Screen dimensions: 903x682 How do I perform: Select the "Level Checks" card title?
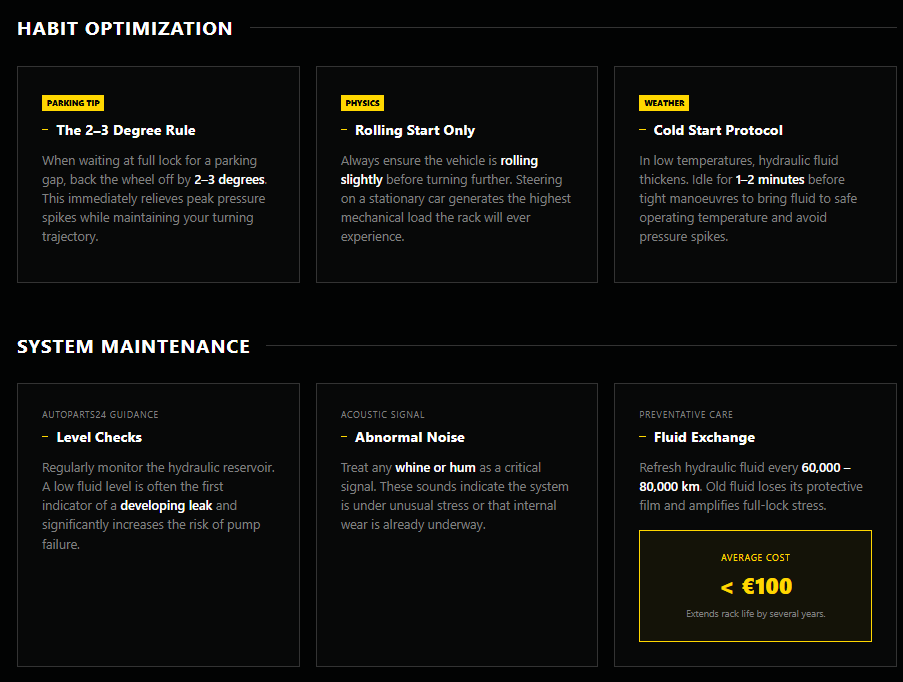99,437
